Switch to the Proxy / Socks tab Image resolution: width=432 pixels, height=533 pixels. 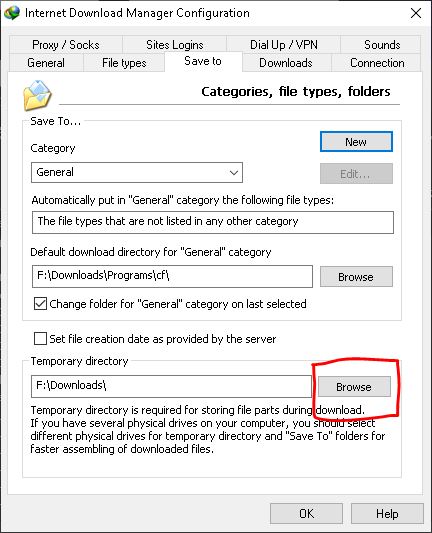pos(66,45)
